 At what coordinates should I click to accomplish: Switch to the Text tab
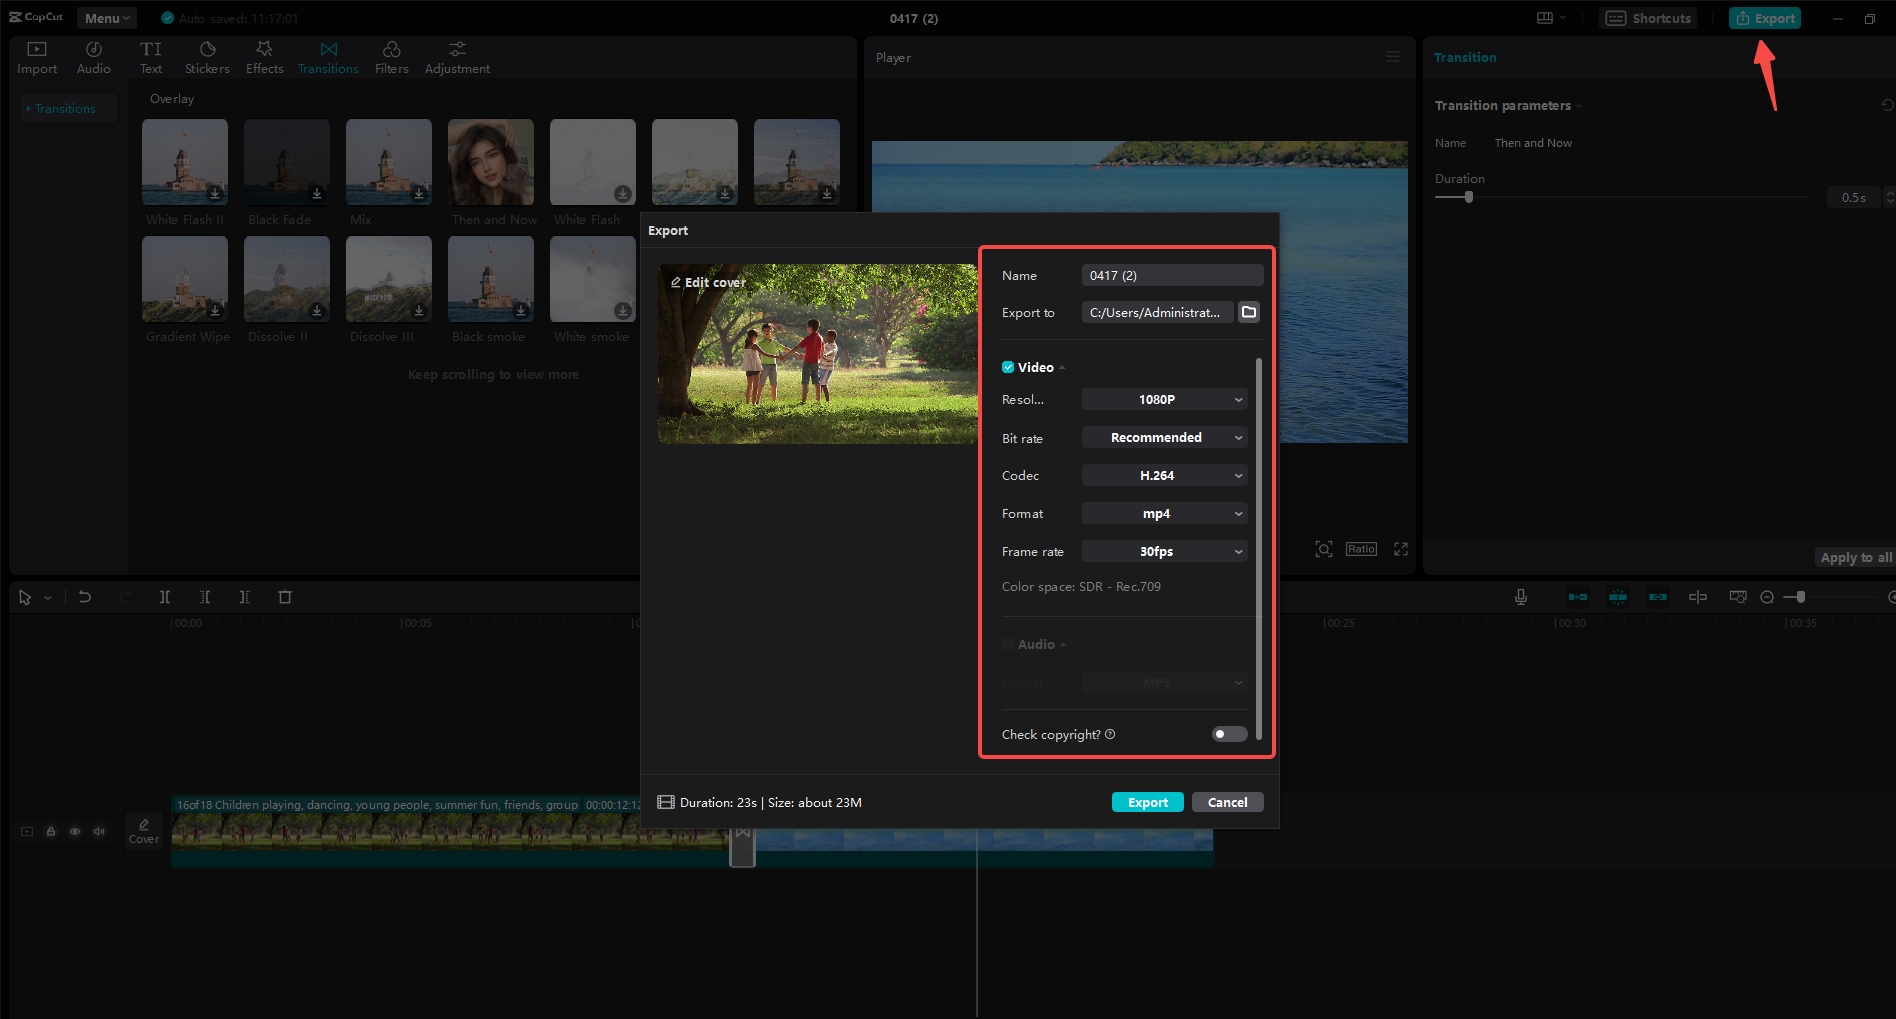151,55
